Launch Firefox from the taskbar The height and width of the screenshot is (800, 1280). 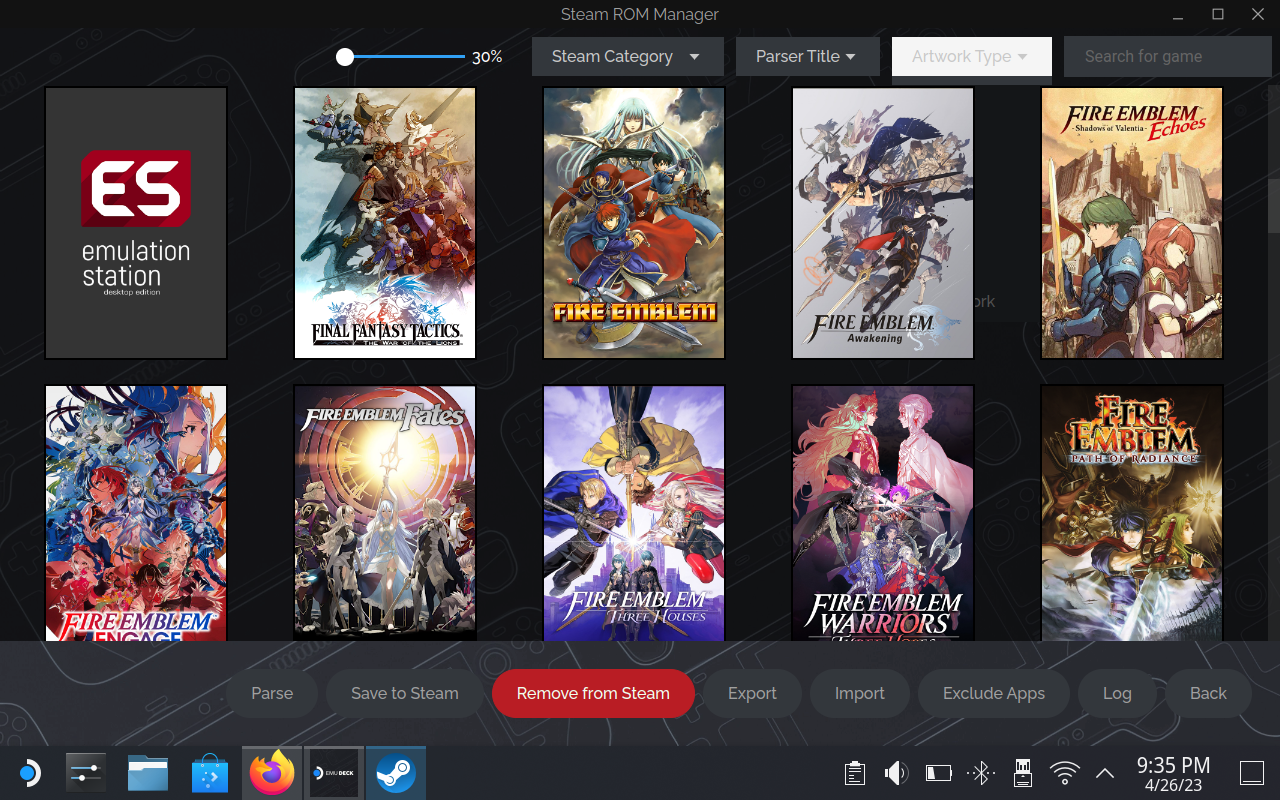click(x=270, y=772)
